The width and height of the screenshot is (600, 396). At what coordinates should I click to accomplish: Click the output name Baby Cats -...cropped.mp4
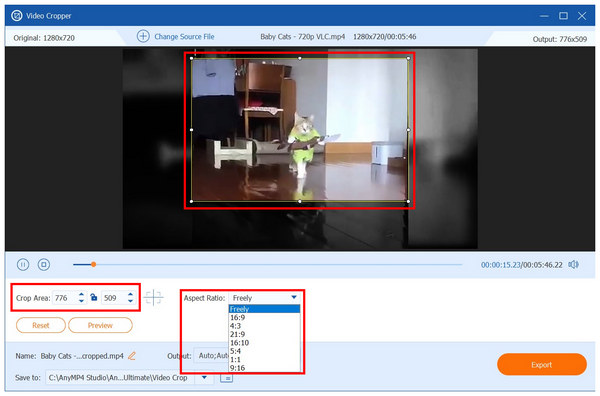click(82, 356)
